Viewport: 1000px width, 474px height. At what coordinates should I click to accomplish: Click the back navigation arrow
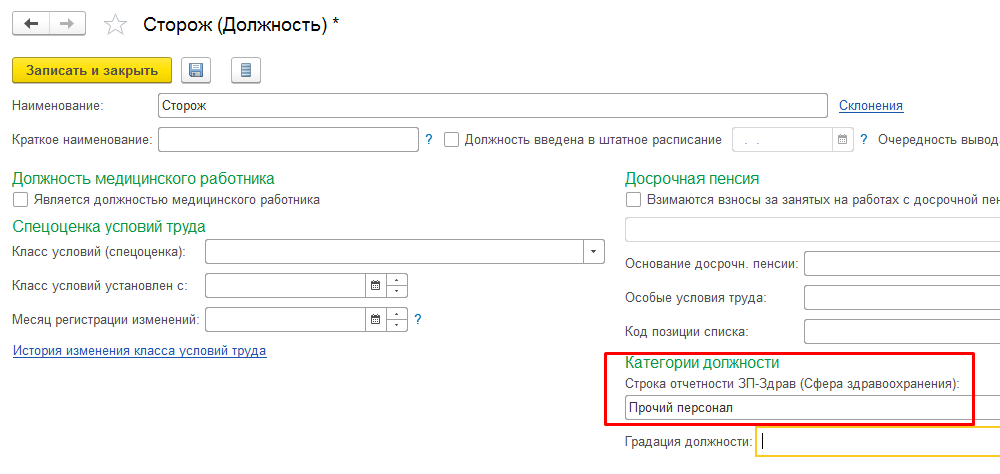click(x=30, y=23)
